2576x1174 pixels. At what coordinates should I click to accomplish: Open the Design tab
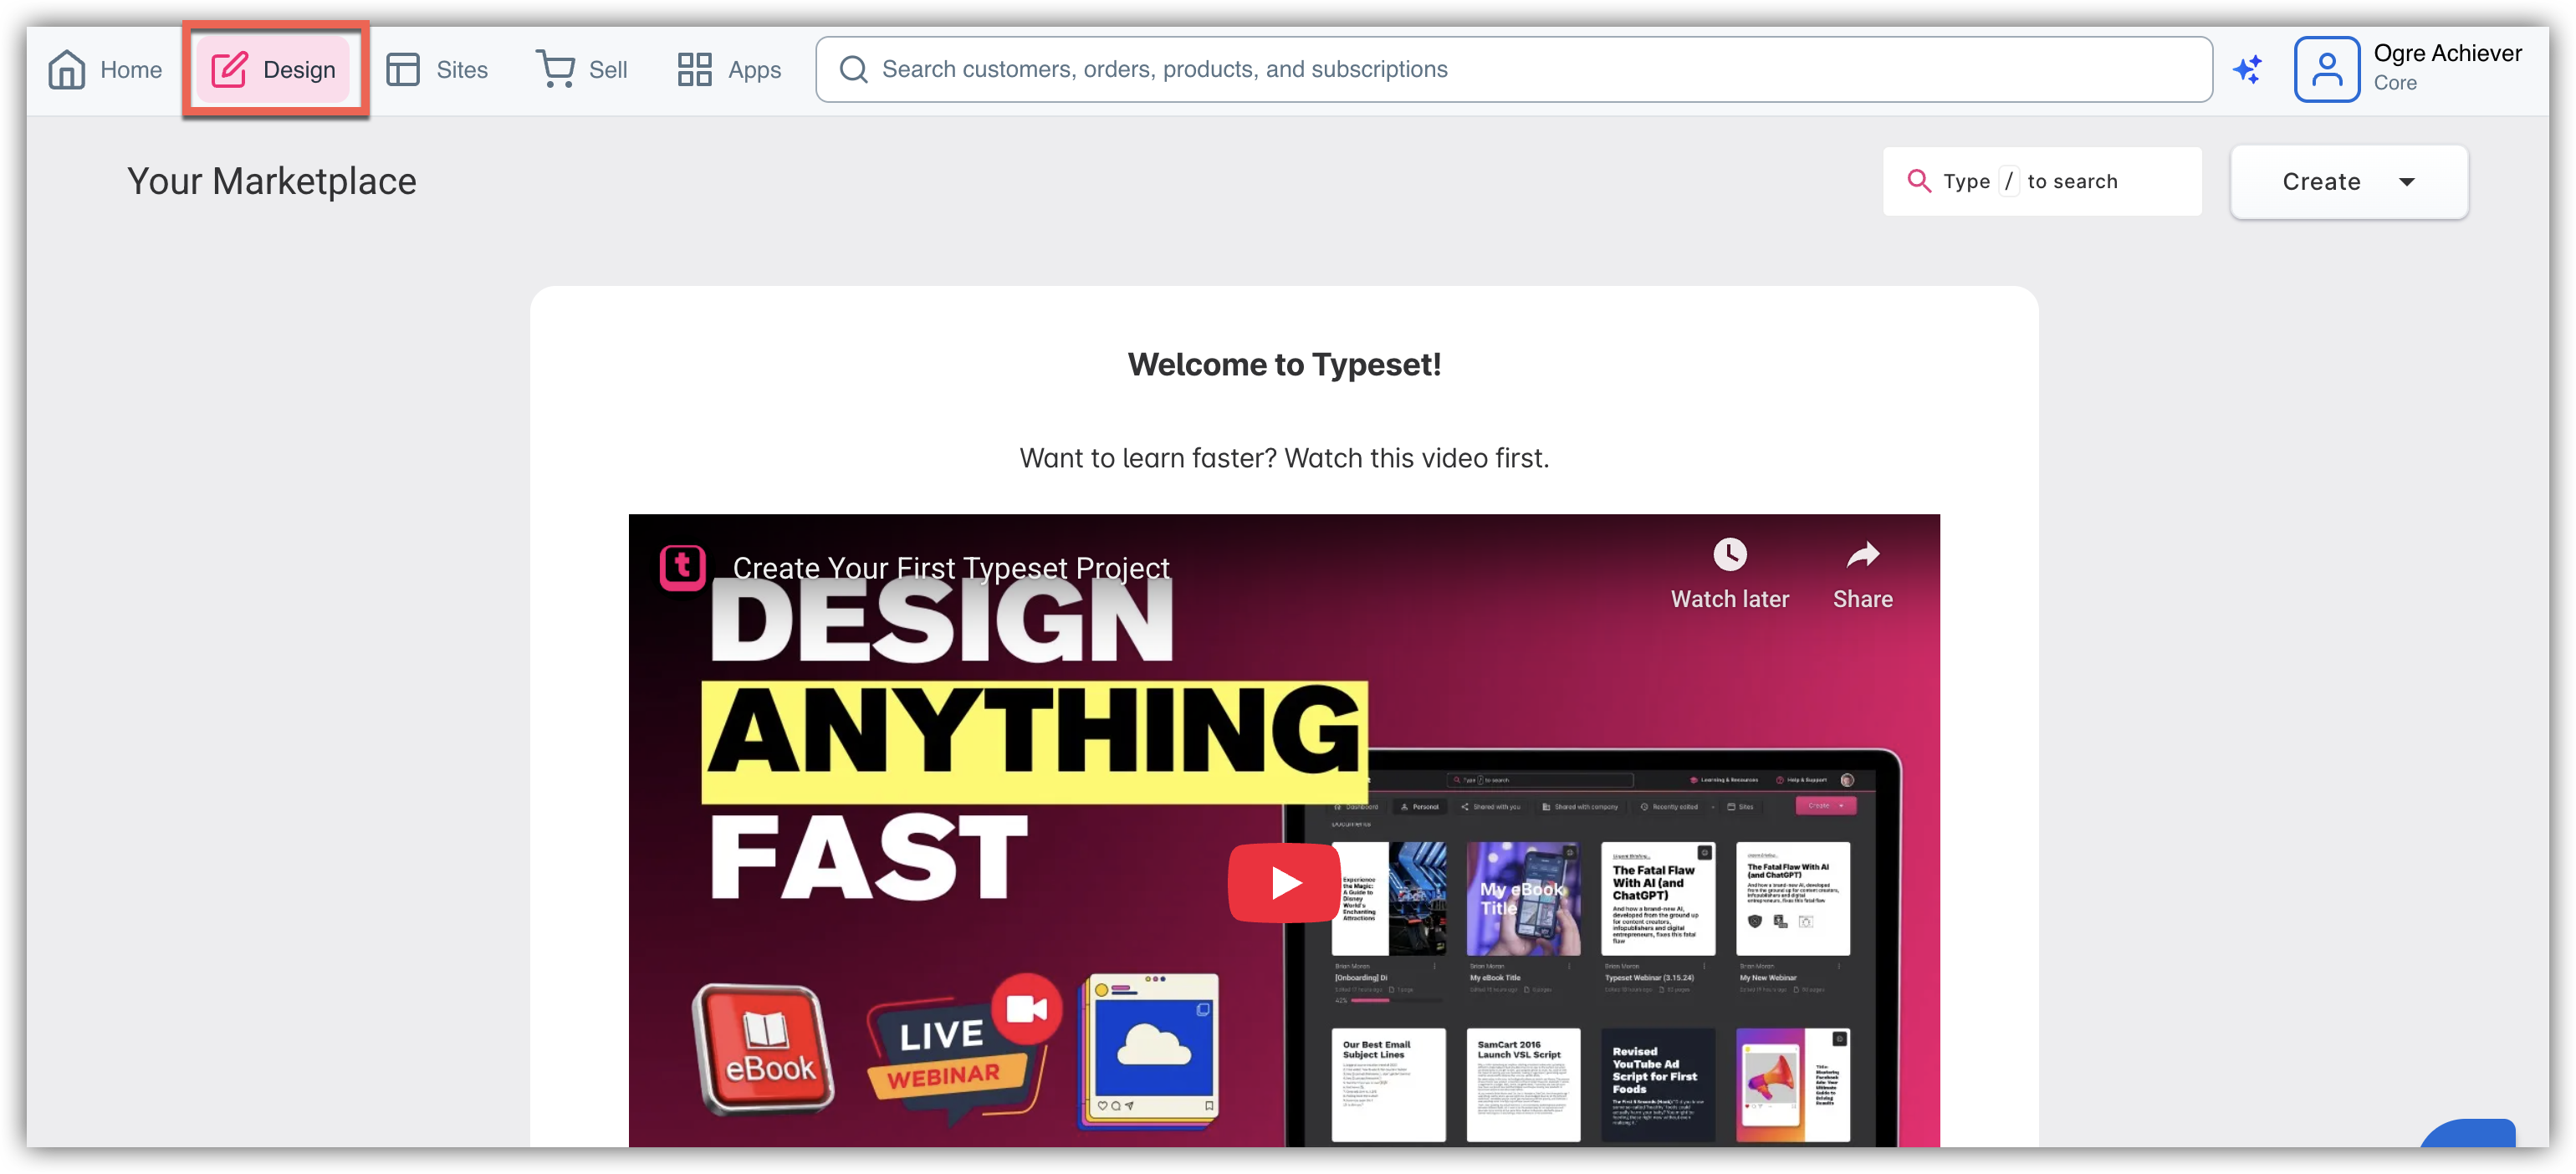(x=274, y=69)
